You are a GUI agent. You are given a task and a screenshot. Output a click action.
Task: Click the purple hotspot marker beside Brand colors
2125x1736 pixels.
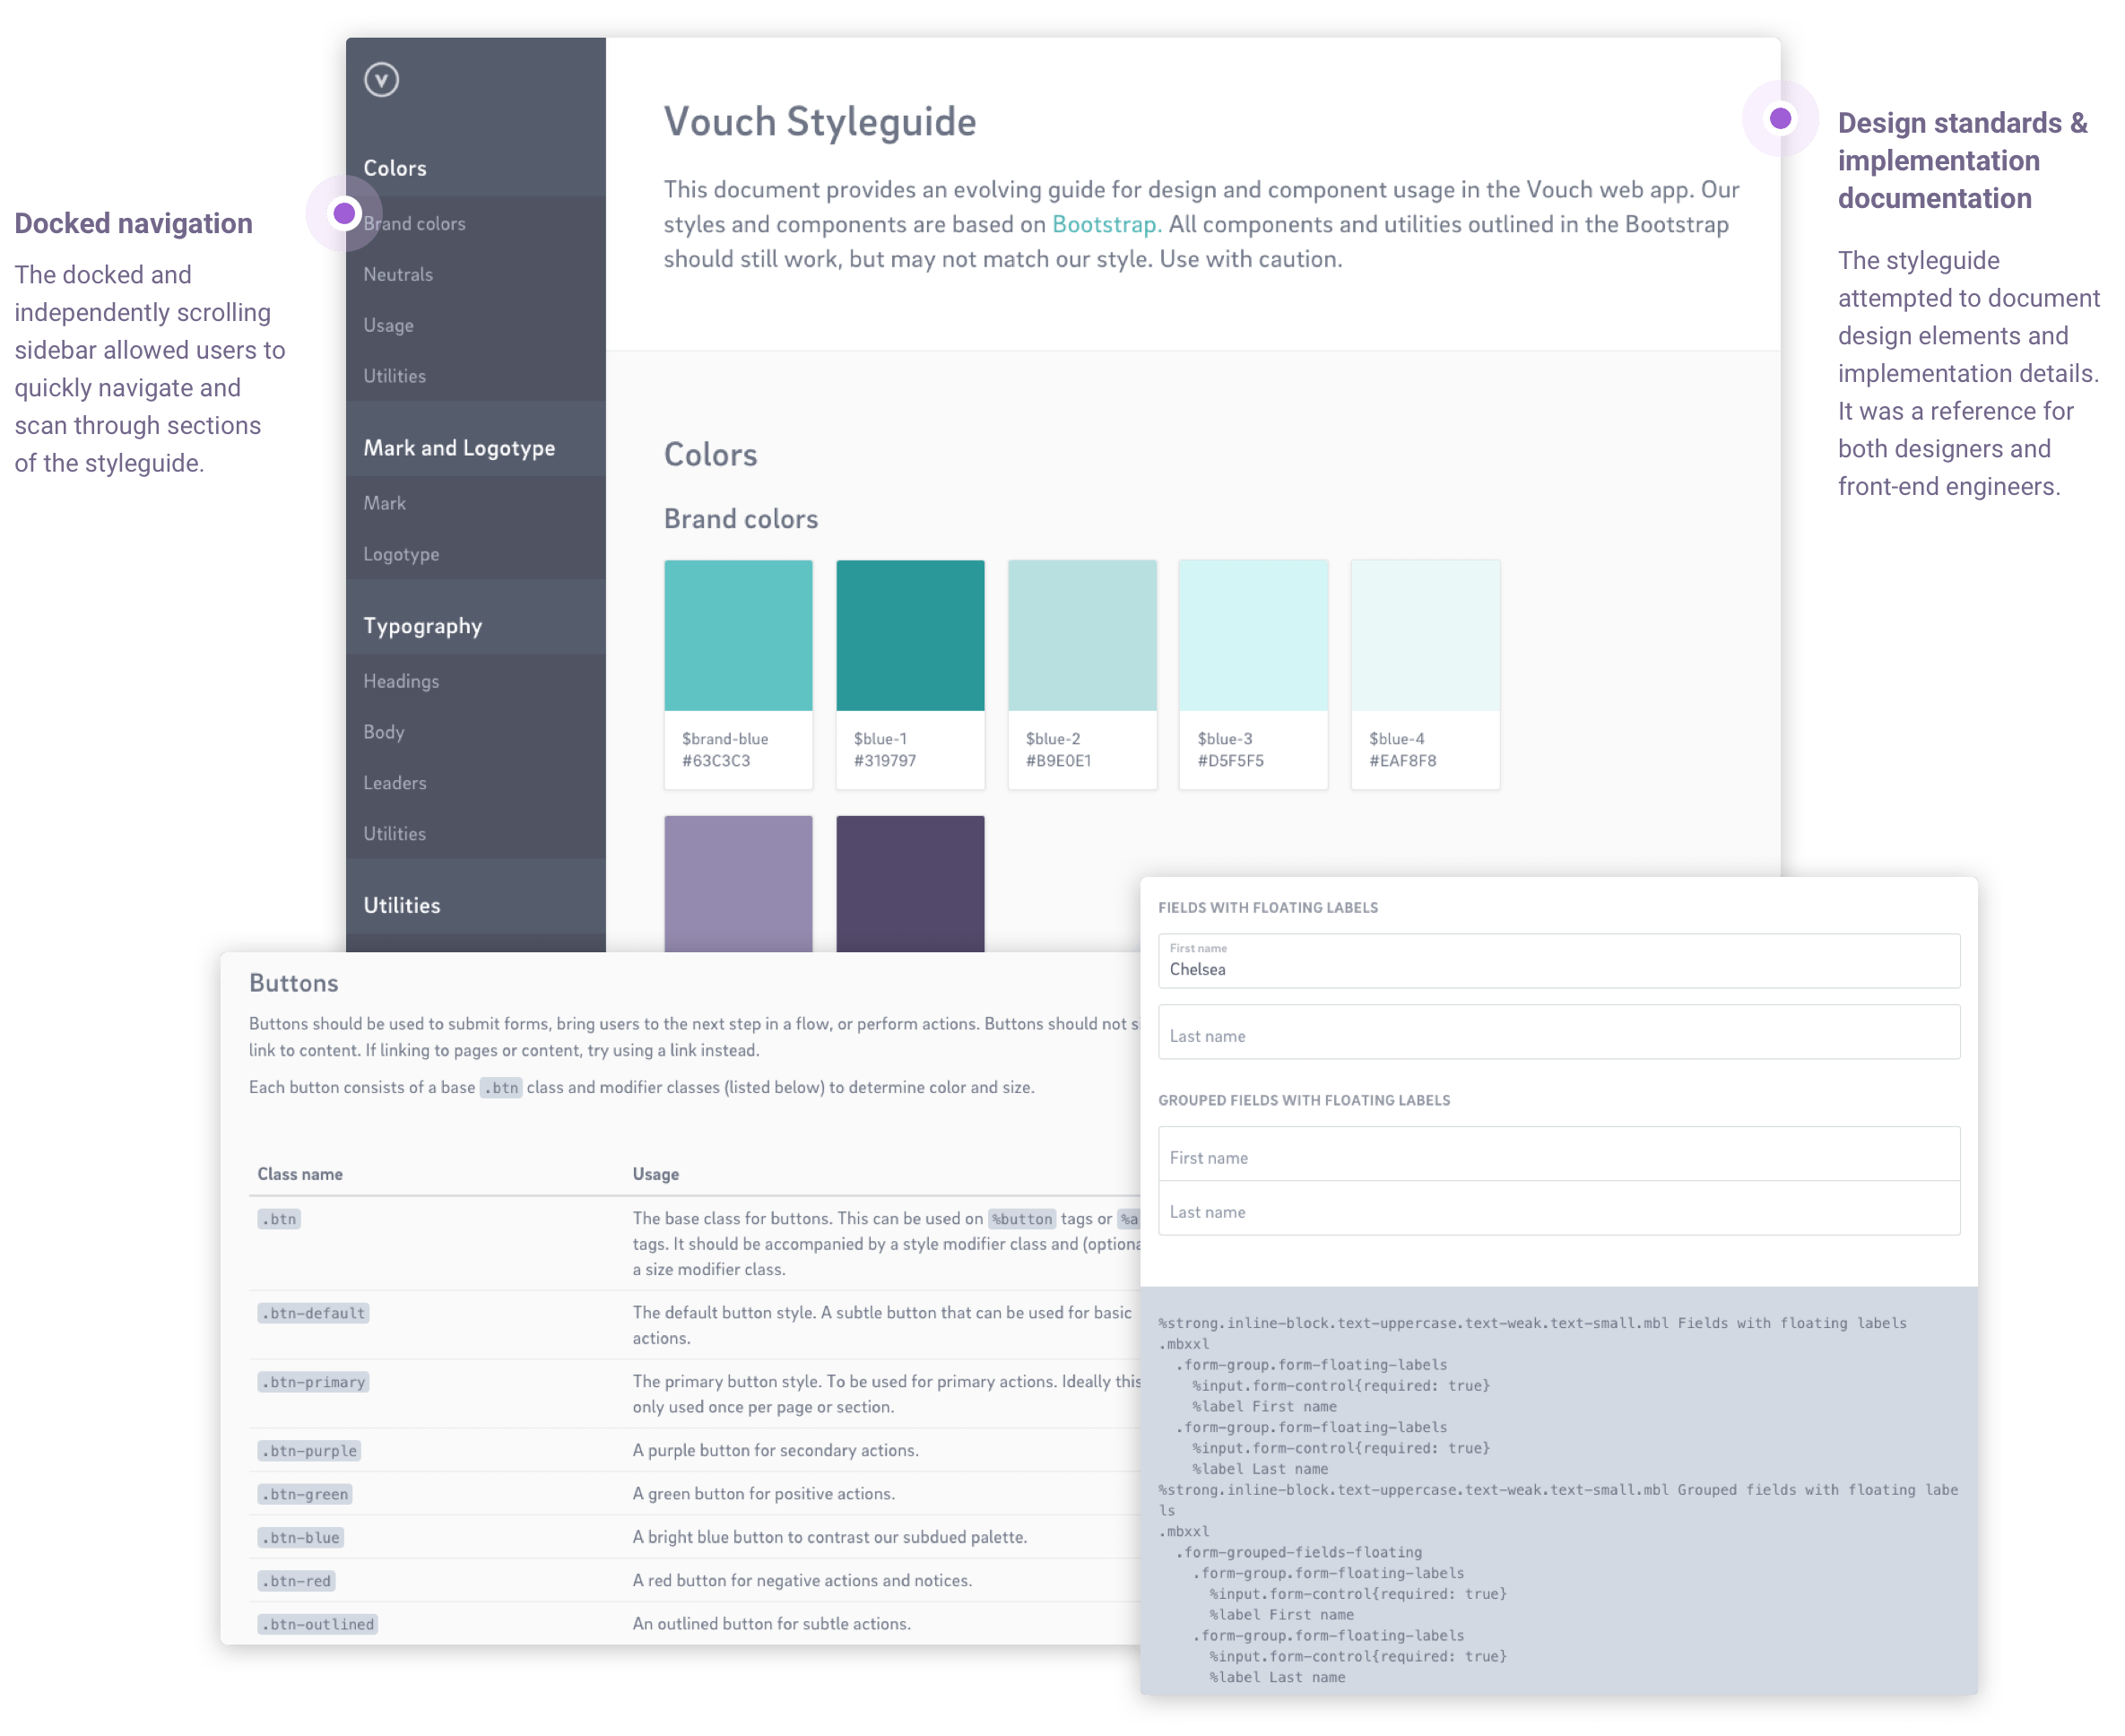coord(344,213)
